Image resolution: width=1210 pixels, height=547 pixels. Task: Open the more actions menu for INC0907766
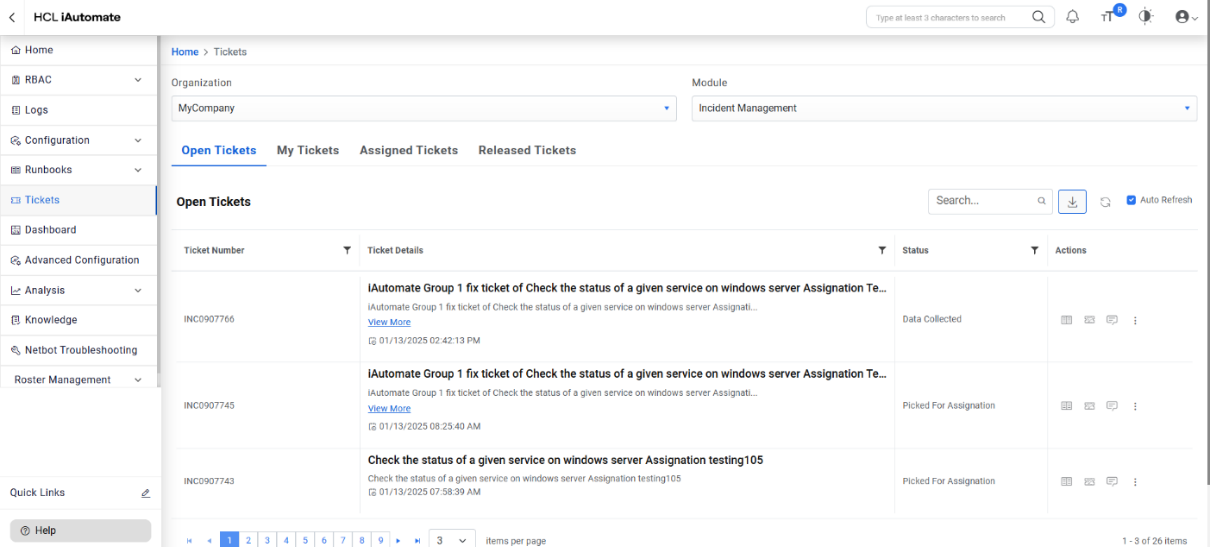[x=1135, y=320]
